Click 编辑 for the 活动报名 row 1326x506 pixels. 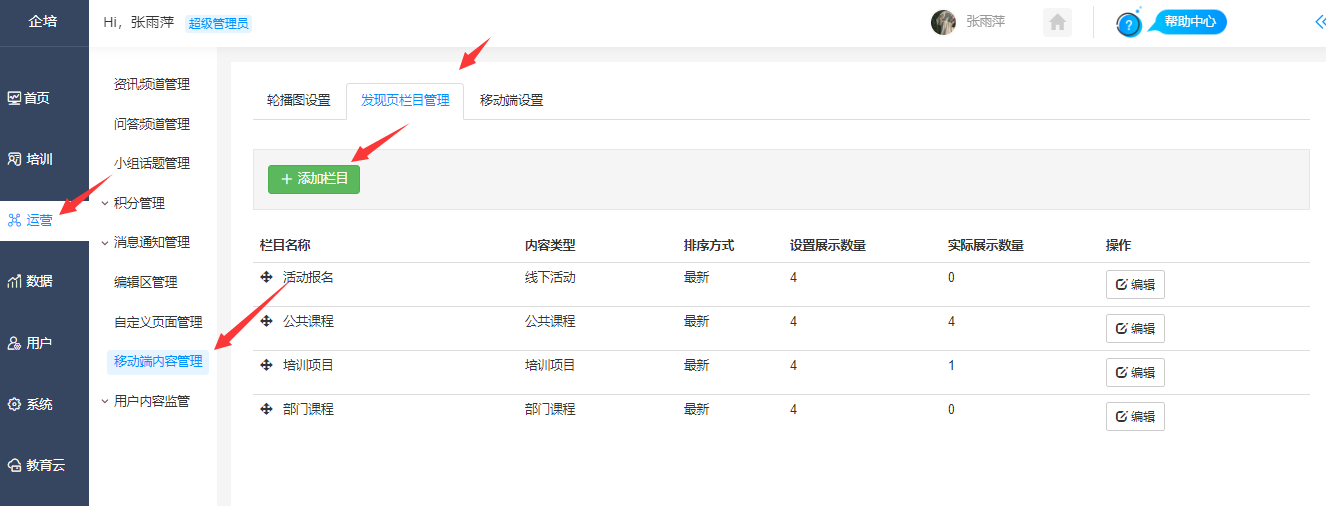click(x=1135, y=284)
